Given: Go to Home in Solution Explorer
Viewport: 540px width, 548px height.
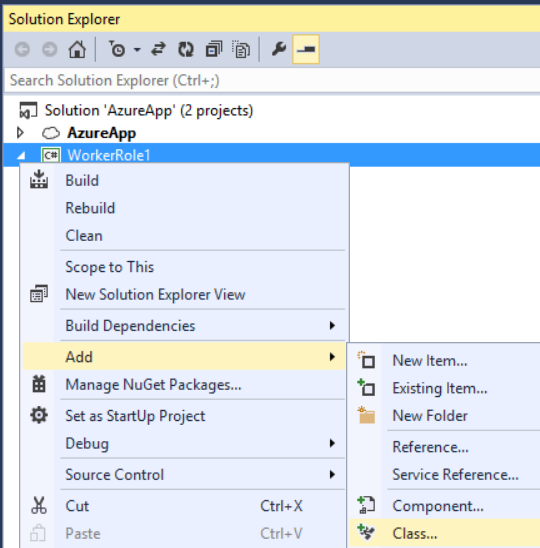Looking at the screenshot, I should tap(77, 49).
